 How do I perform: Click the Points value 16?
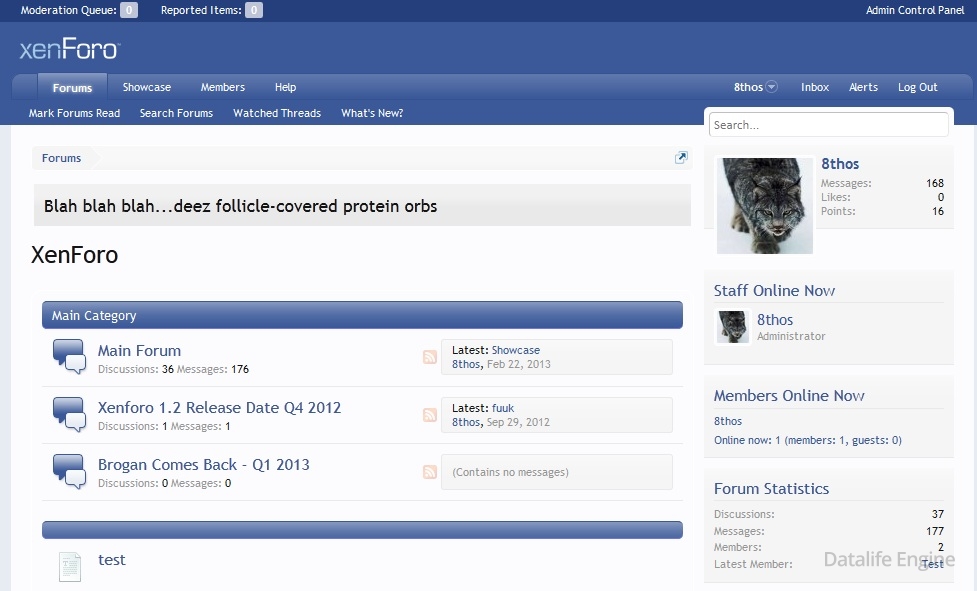[938, 211]
